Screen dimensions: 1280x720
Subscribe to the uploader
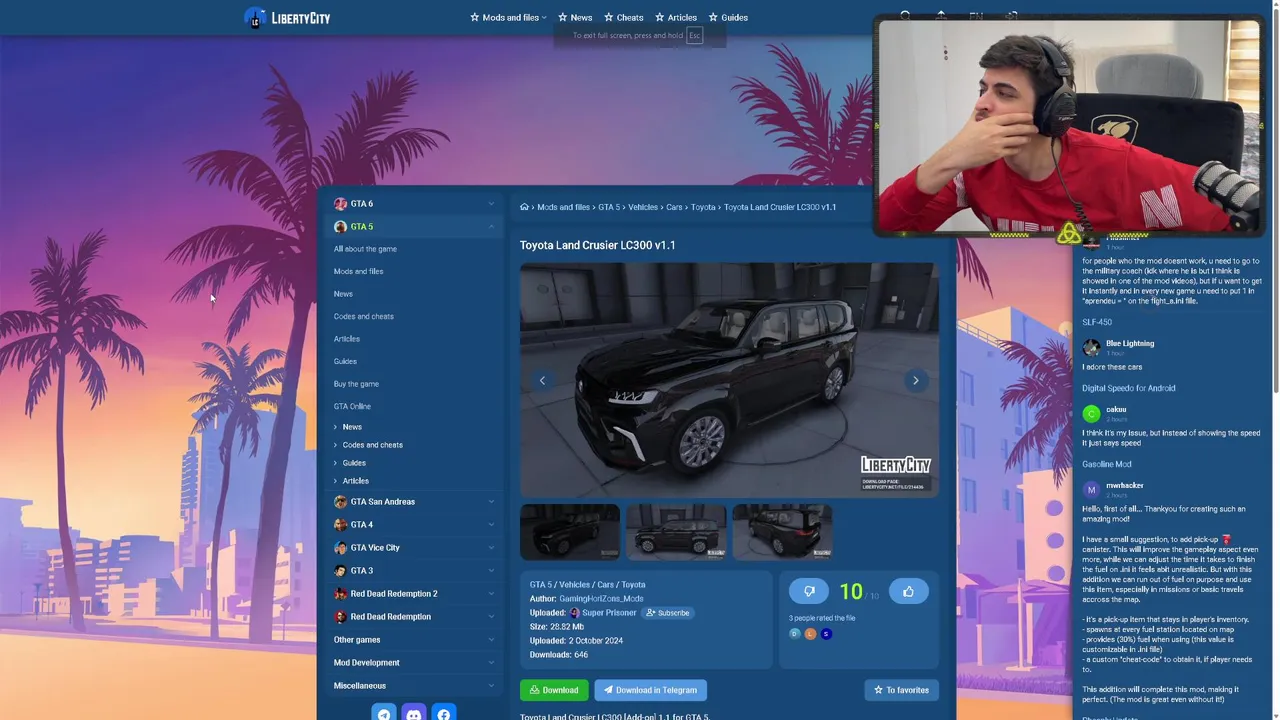[667, 613]
